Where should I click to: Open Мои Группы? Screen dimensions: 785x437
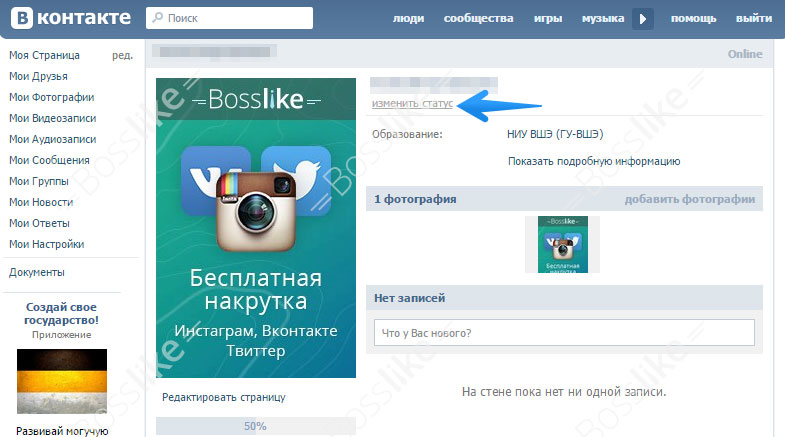coord(39,181)
